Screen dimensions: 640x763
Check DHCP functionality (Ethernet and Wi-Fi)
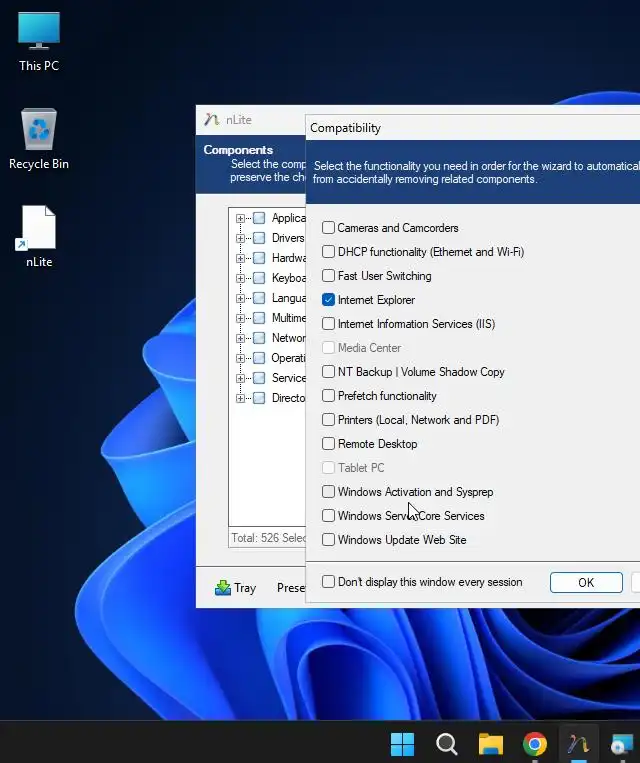coord(329,252)
